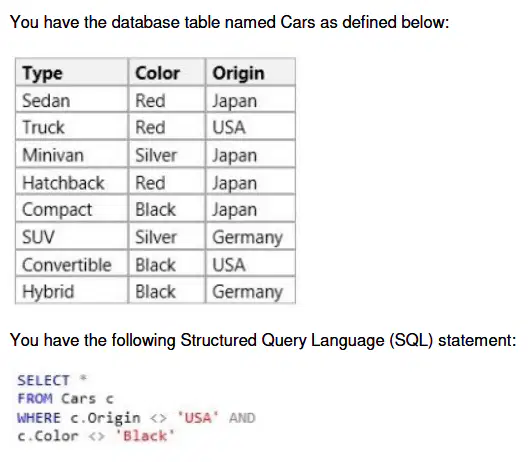
Task: Click the 'USA' string literal in SQL
Action: (x=198, y=418)
